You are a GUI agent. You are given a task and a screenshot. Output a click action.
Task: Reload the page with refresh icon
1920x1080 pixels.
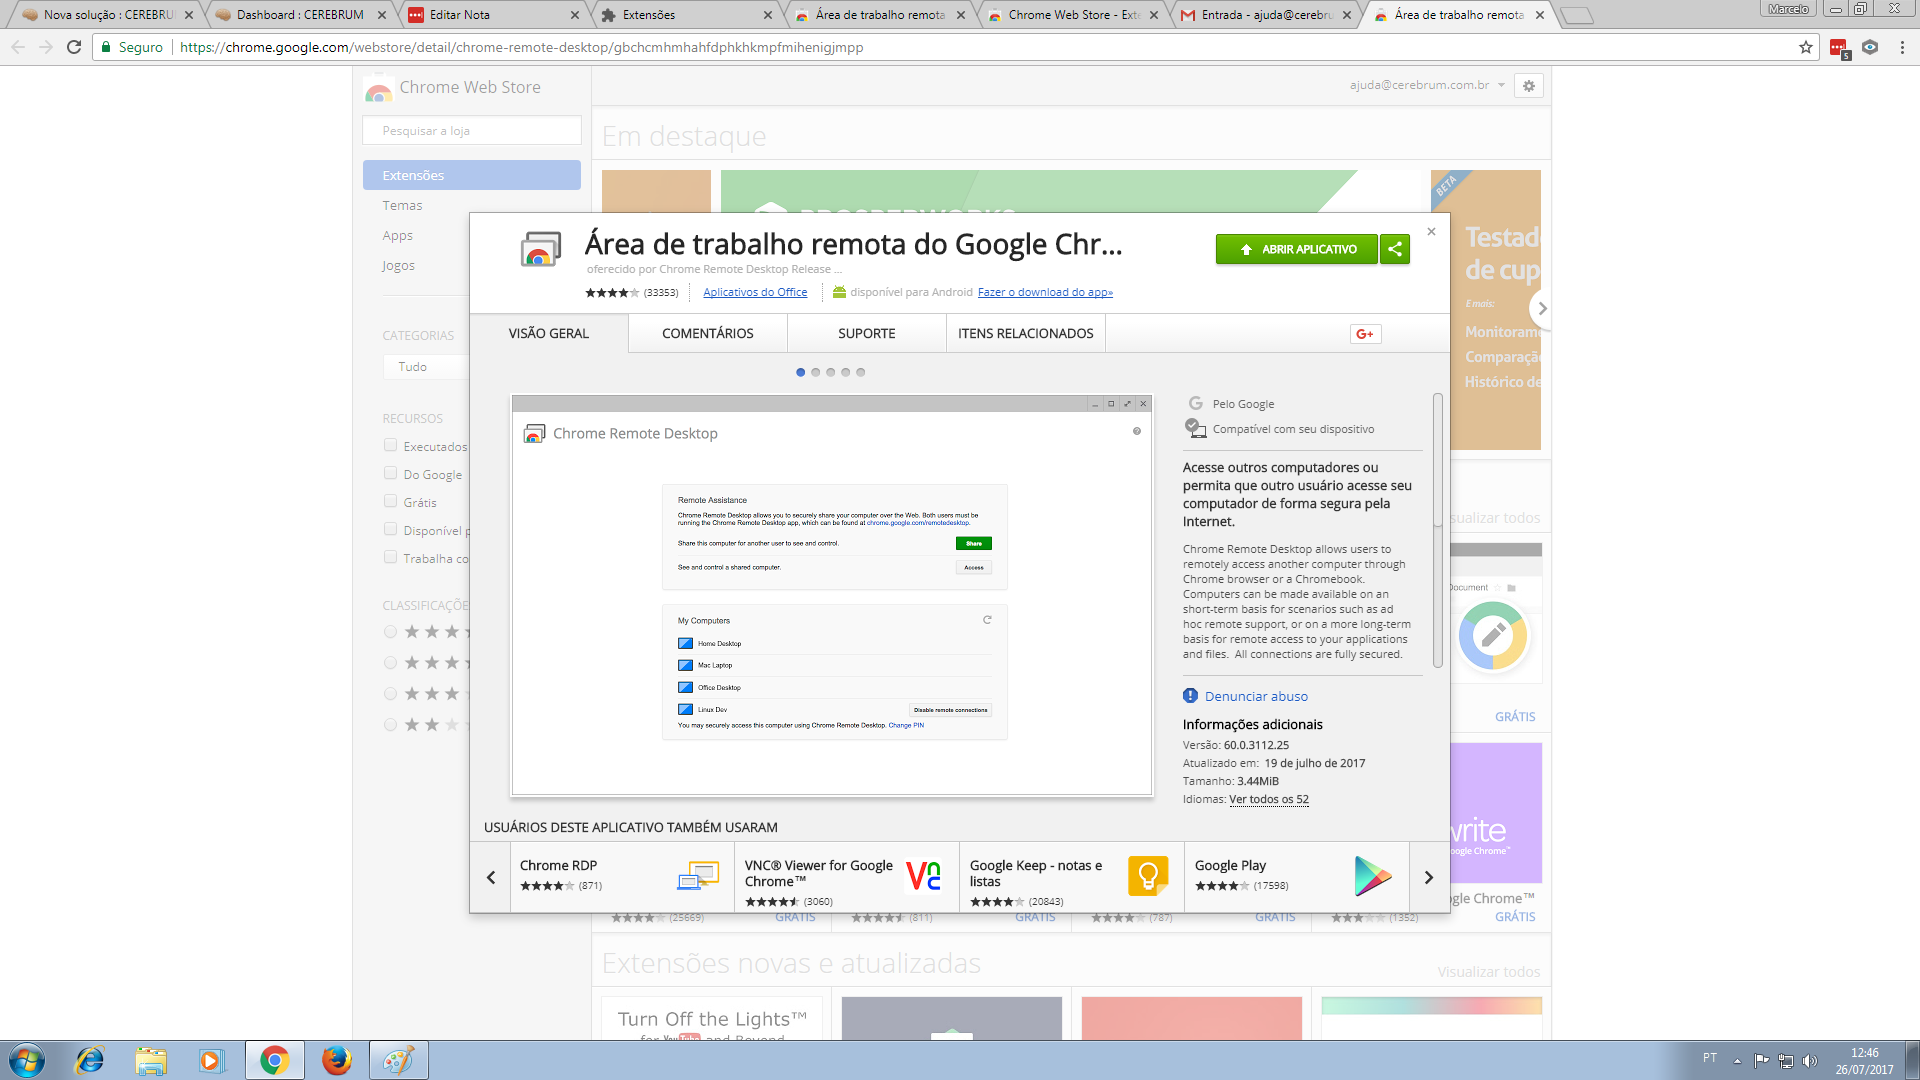(x=74, y=47)
